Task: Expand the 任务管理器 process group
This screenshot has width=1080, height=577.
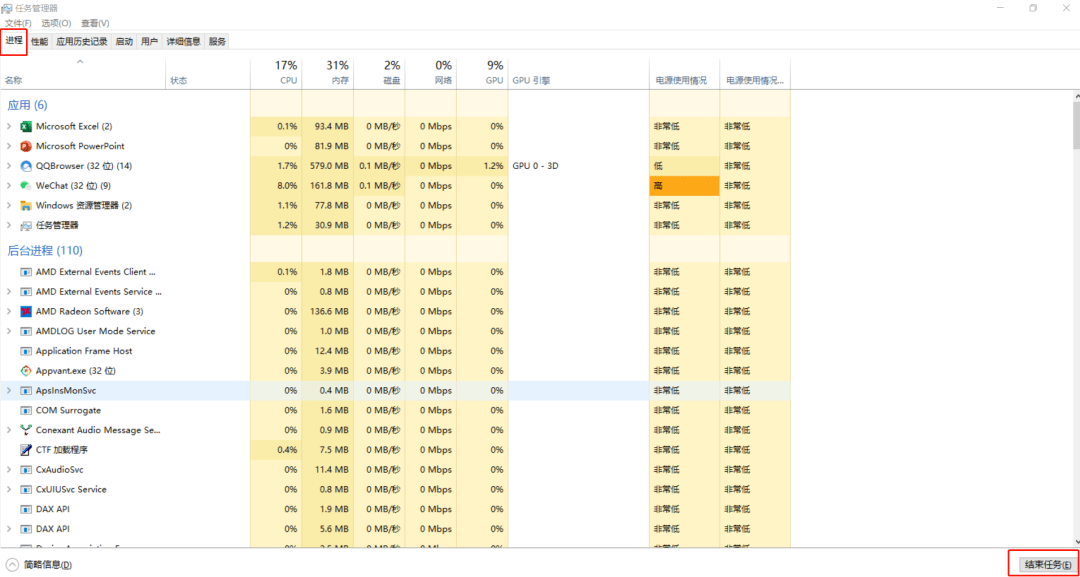Action: pyautogui.click(x=9, y=225)
